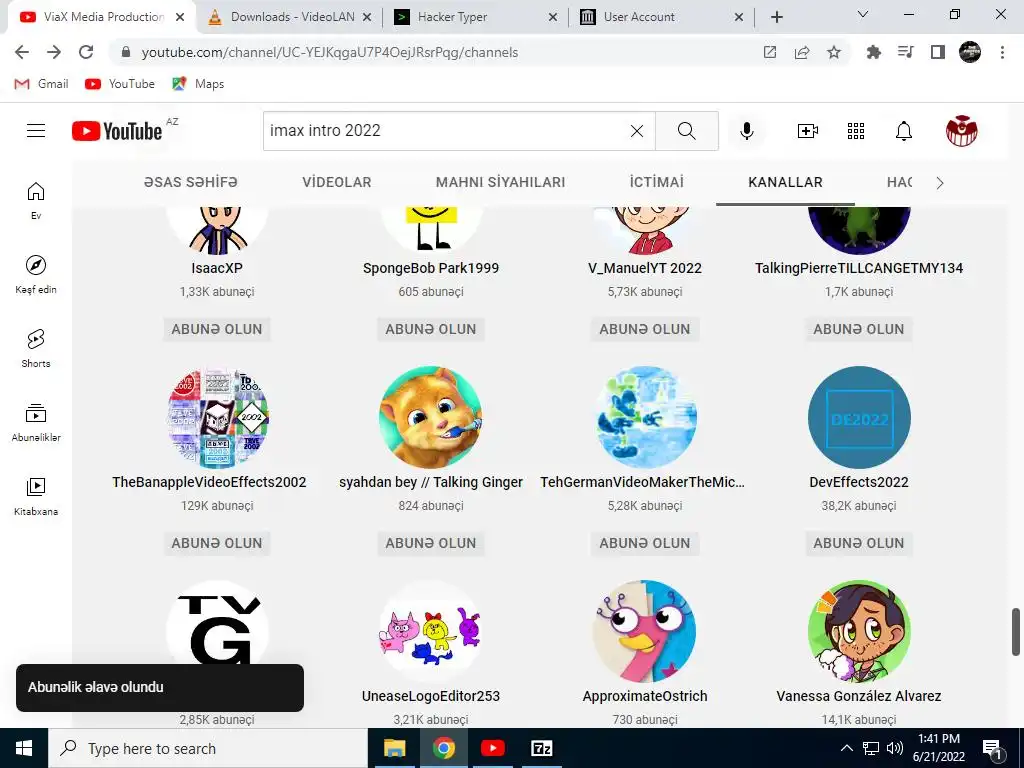Open the account avatar menu
This screenshot has height=768, width=1024.
[961, 131]
